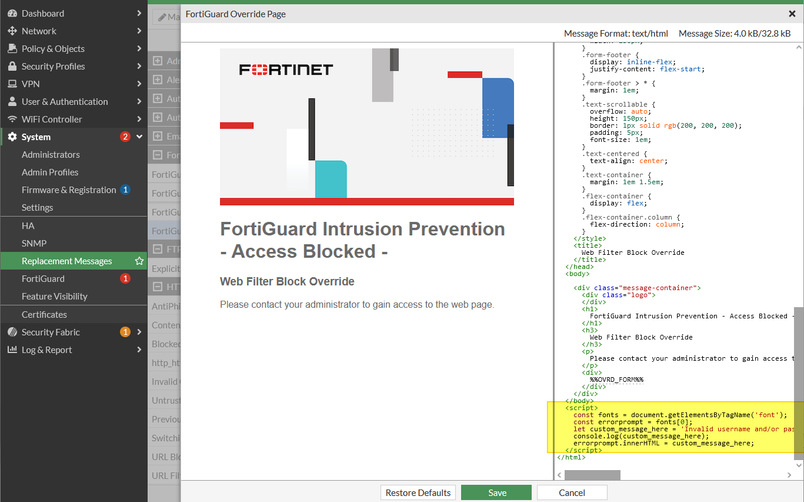This screenshot has width=804, height=502.
Task: Click the Dashboard gauge icon
Action: [x=12, y=13]
